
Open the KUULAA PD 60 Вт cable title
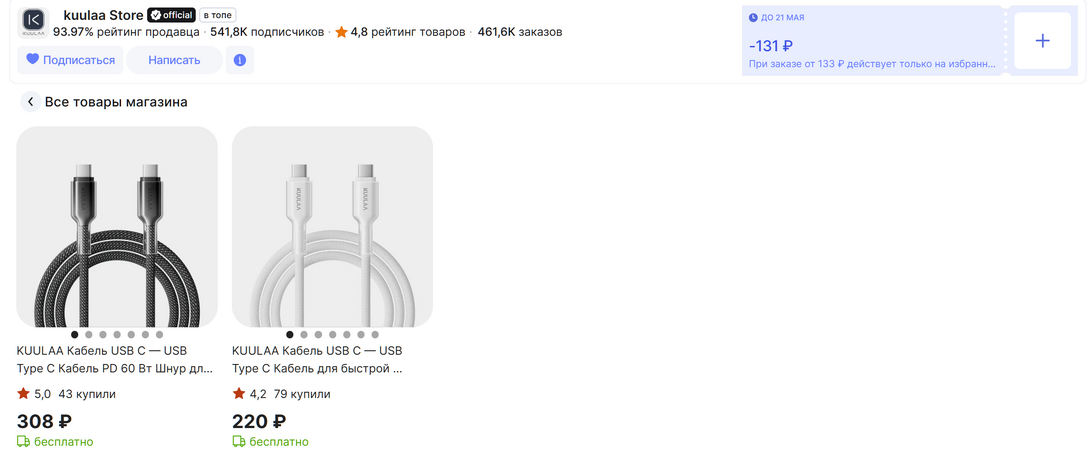(x=115, y=359)
